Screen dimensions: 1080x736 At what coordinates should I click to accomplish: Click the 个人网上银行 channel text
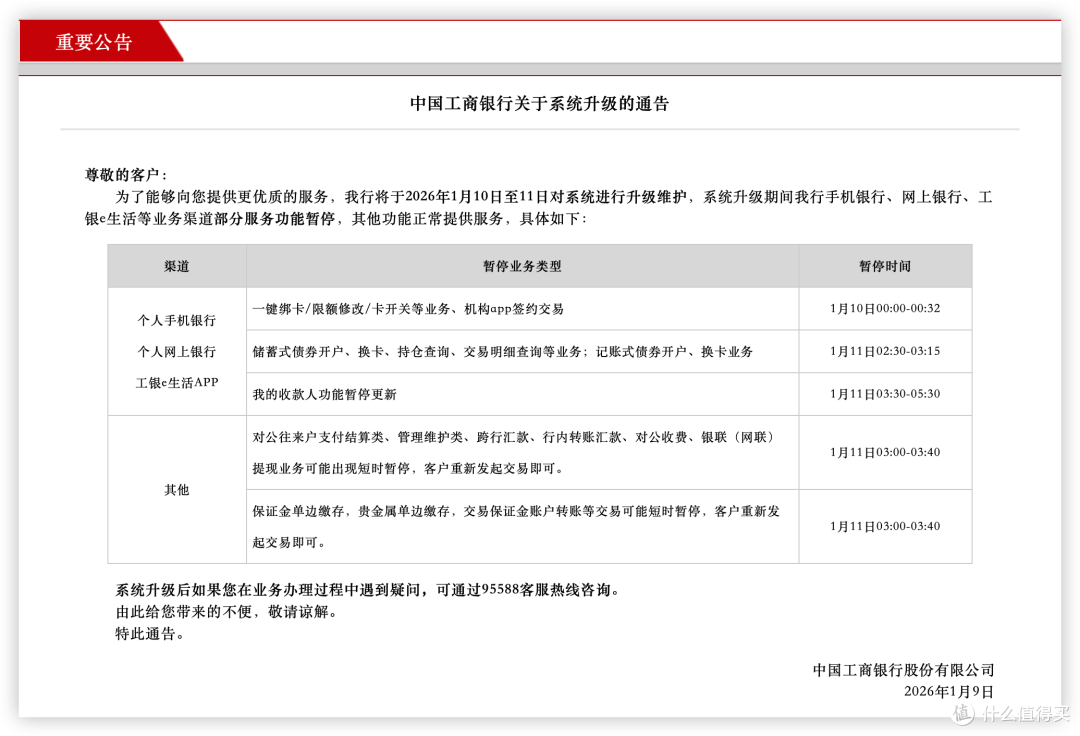coord(177,351)
